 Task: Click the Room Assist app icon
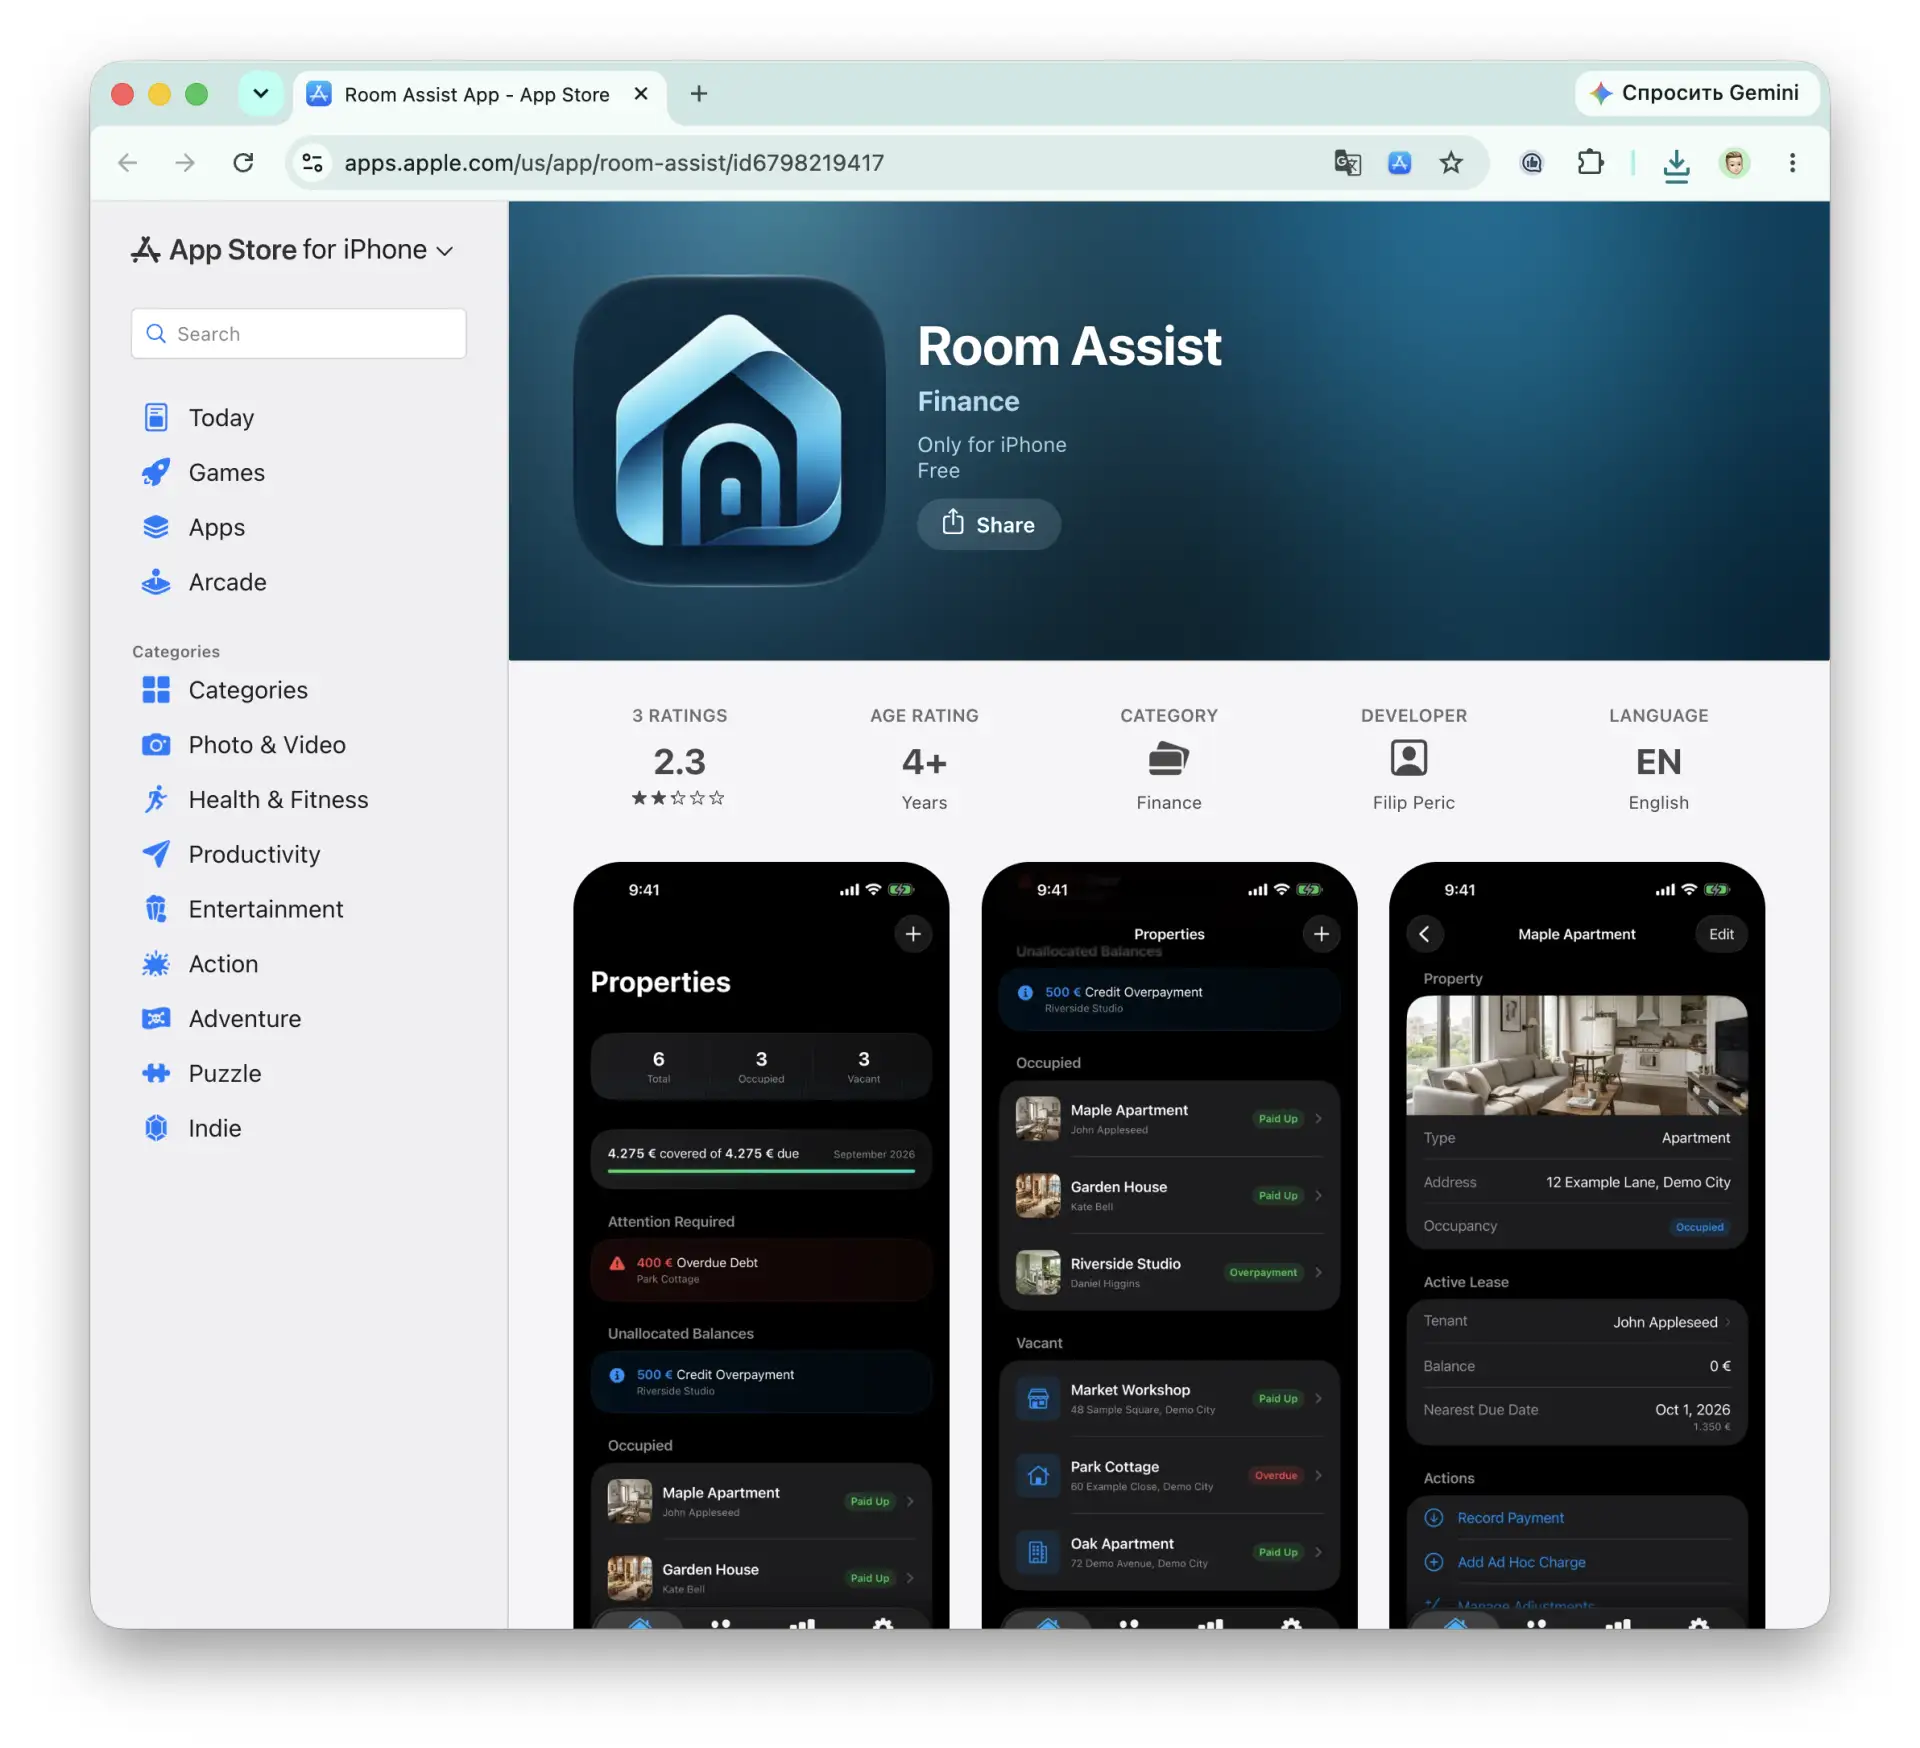(729, 431)
